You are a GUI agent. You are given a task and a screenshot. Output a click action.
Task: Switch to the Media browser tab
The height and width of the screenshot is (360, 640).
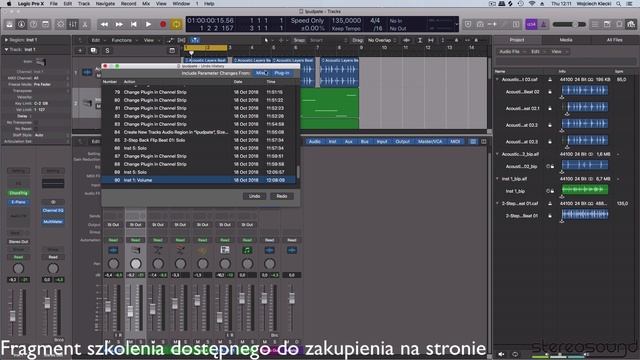[566, 40]
